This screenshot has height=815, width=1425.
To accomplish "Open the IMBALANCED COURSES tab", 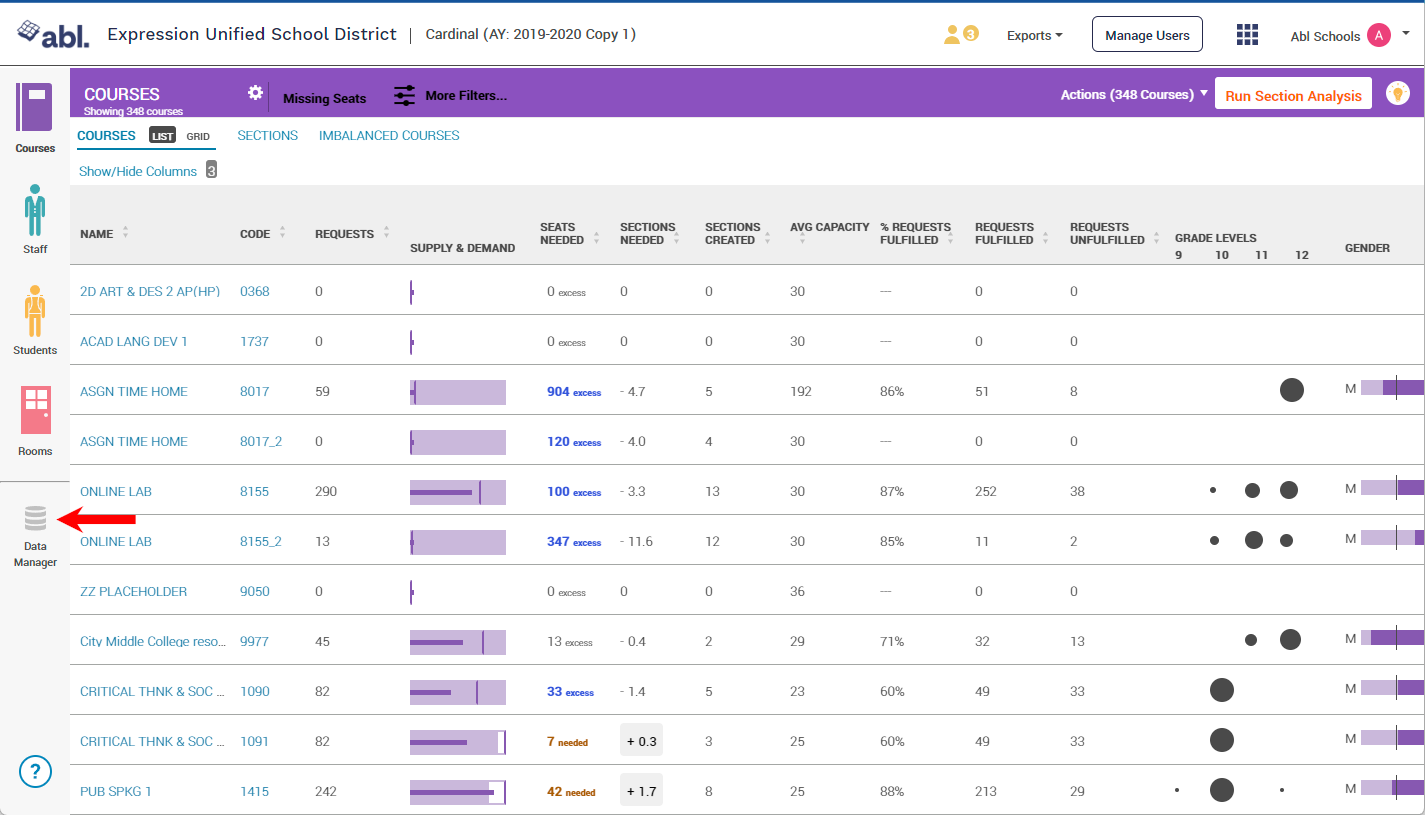I will [x=389, y=135].
